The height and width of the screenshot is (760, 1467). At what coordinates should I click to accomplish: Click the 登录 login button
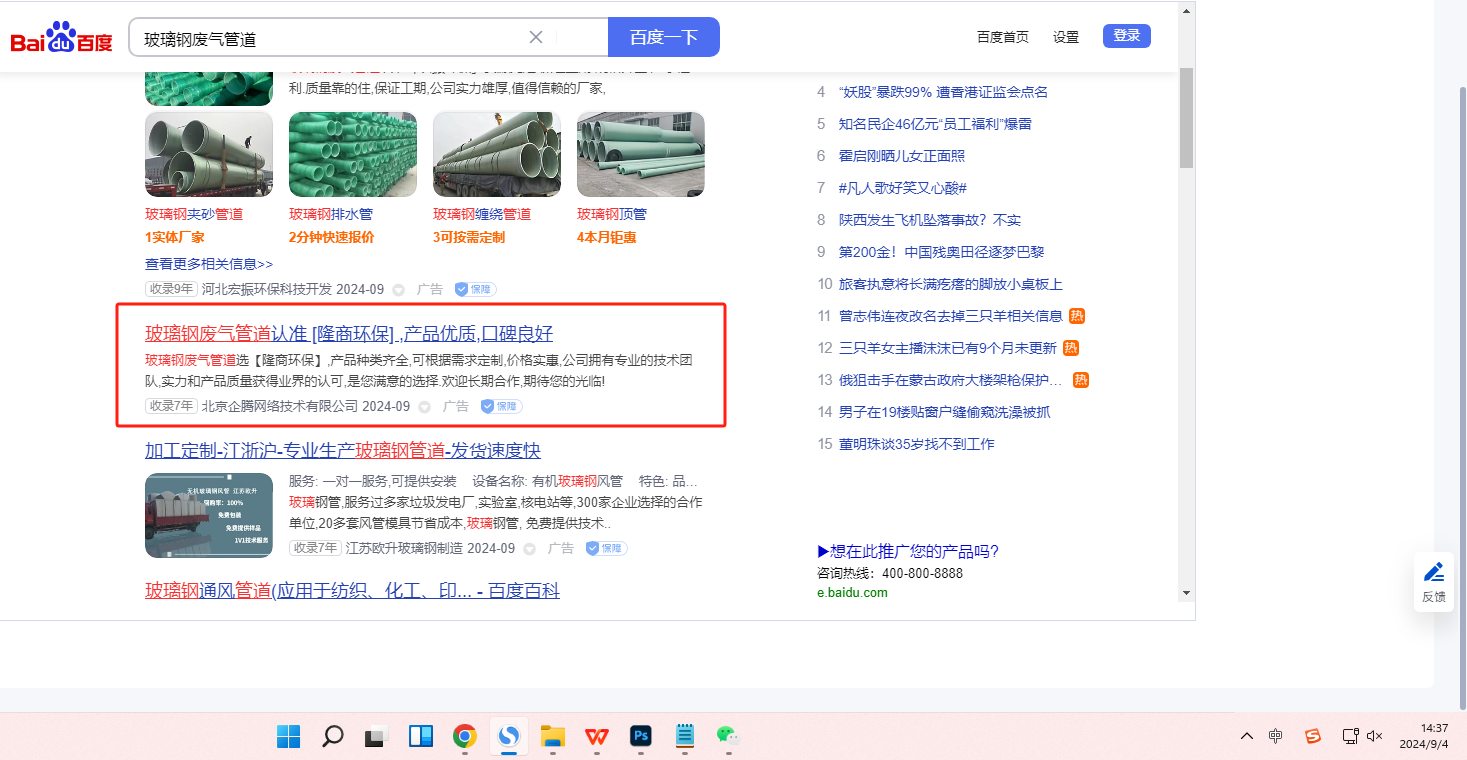(x=1127, y=36)
